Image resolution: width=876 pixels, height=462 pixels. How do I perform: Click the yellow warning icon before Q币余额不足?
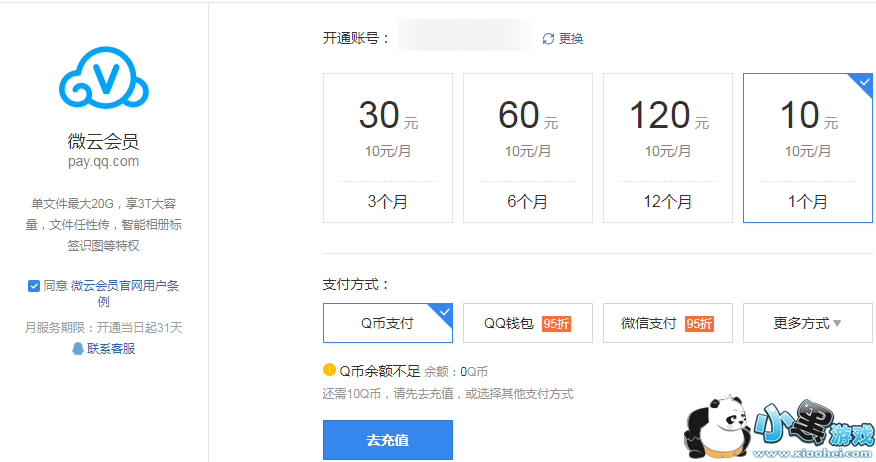(x=329, y=369)
